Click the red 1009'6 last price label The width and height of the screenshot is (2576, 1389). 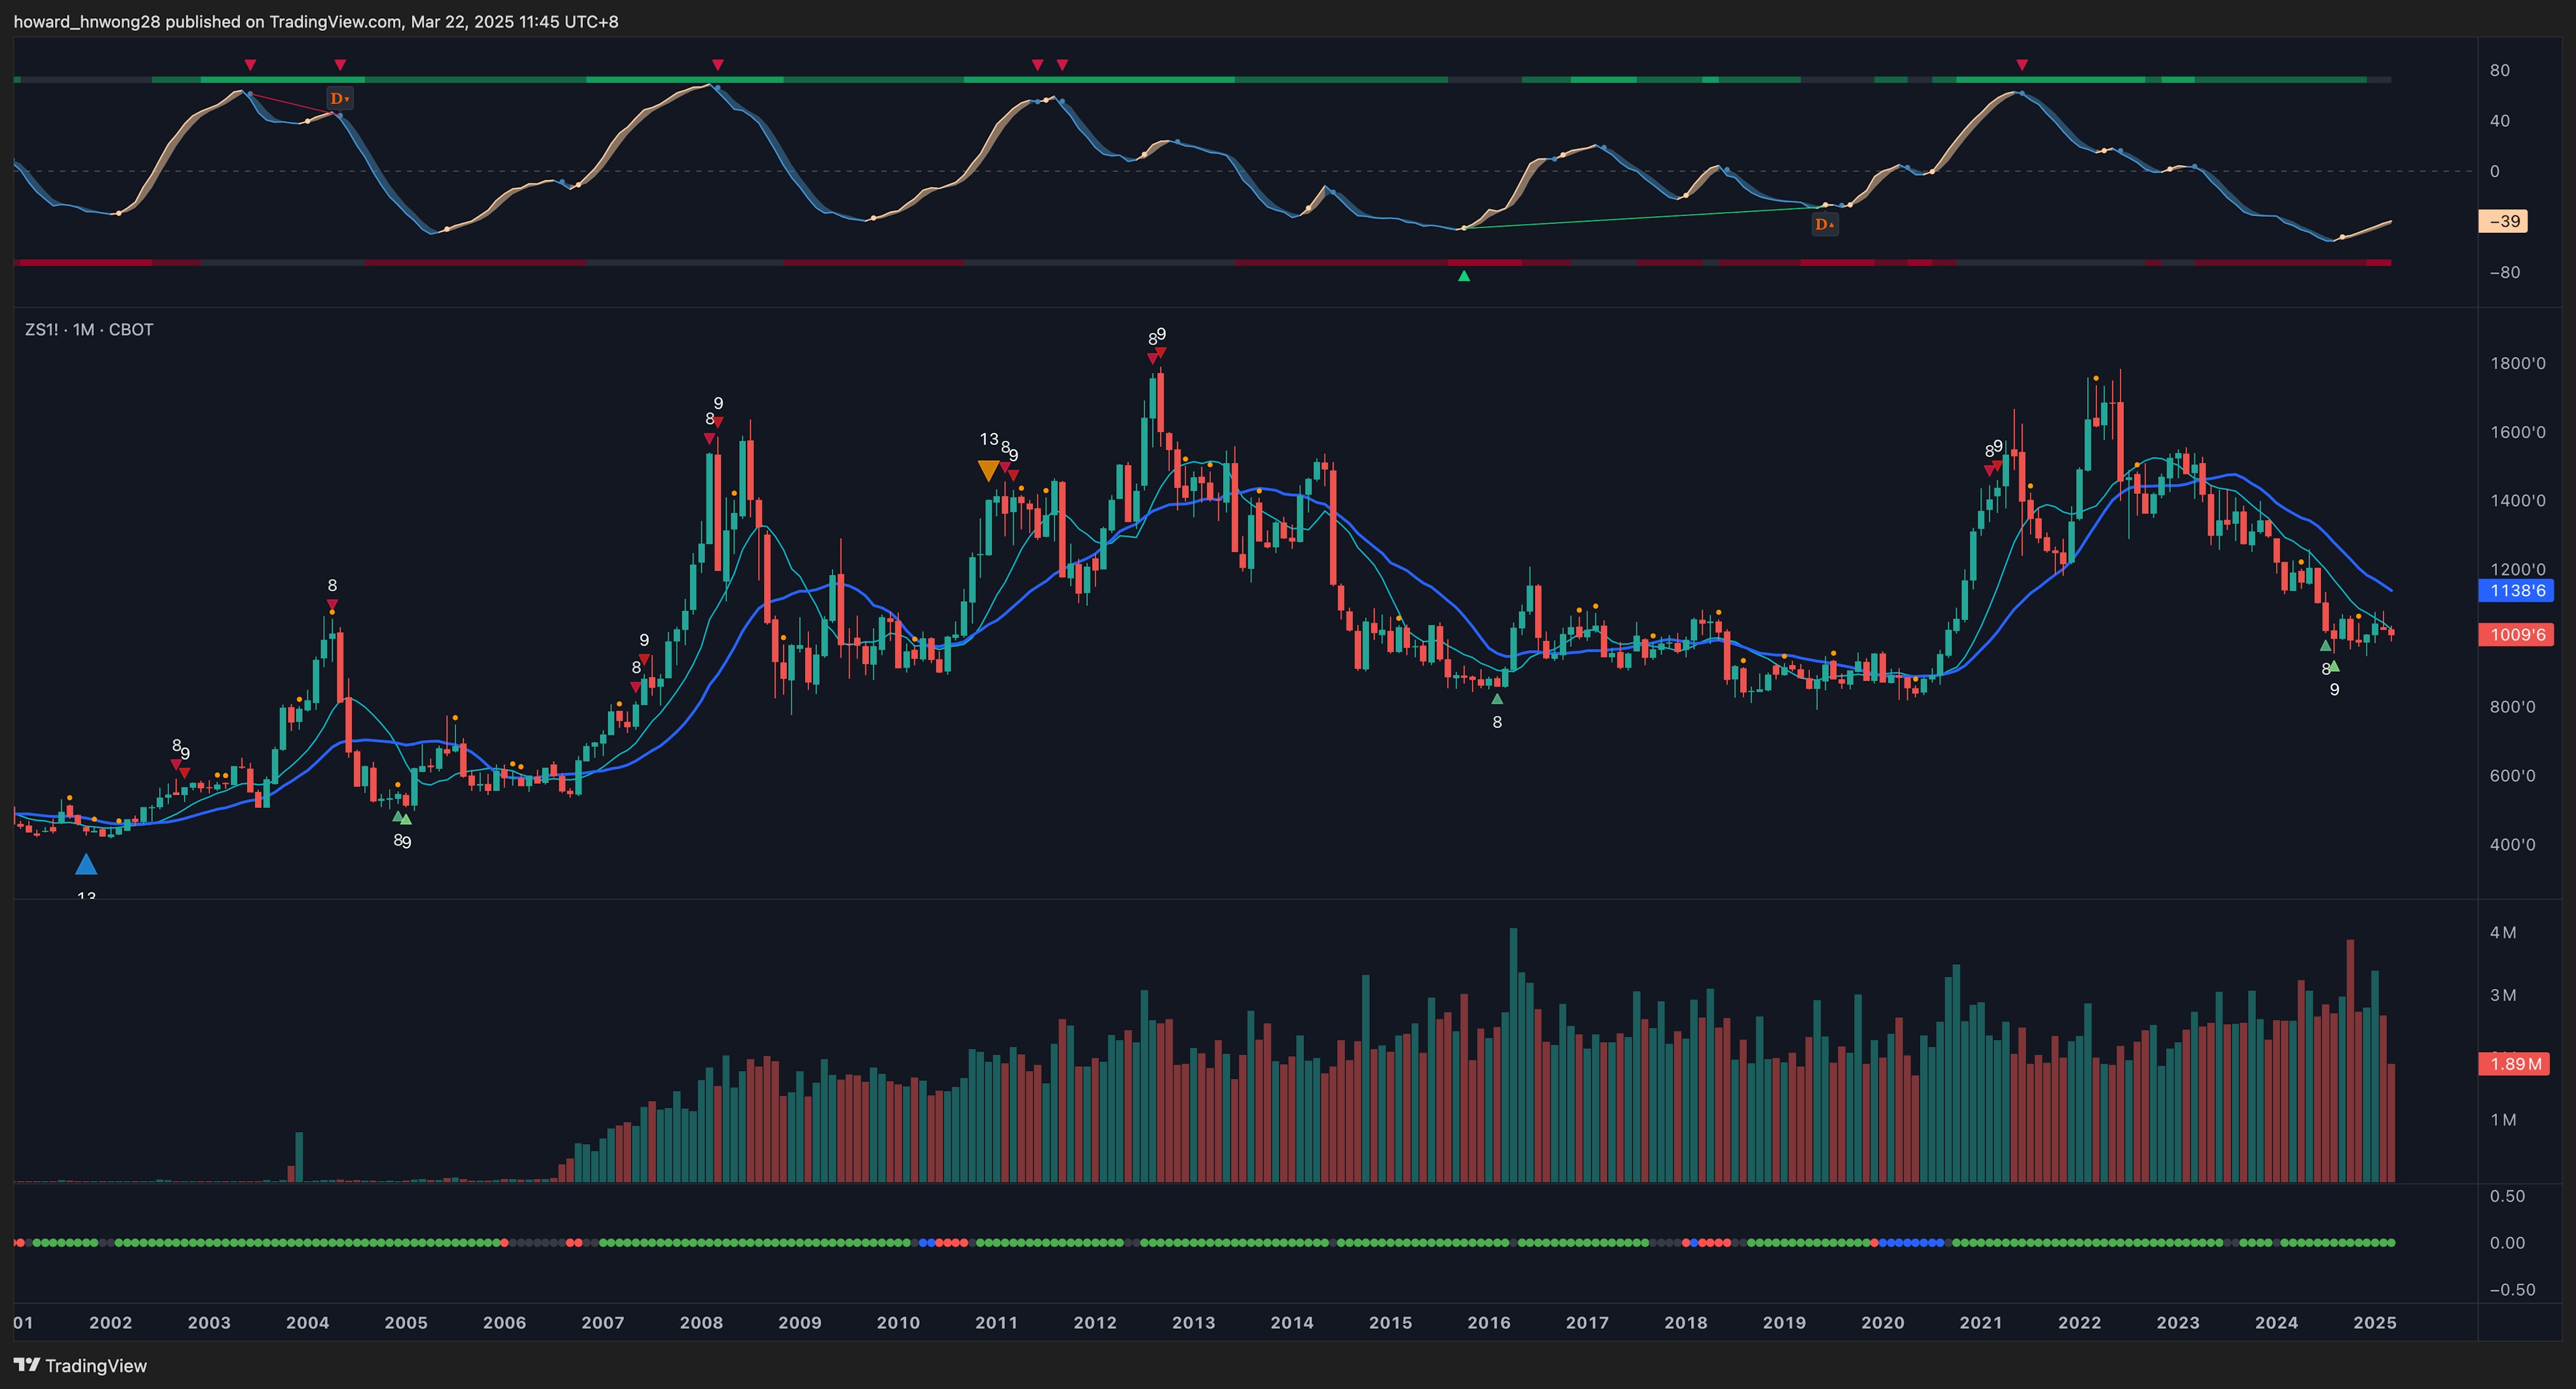click(2516, 635)
